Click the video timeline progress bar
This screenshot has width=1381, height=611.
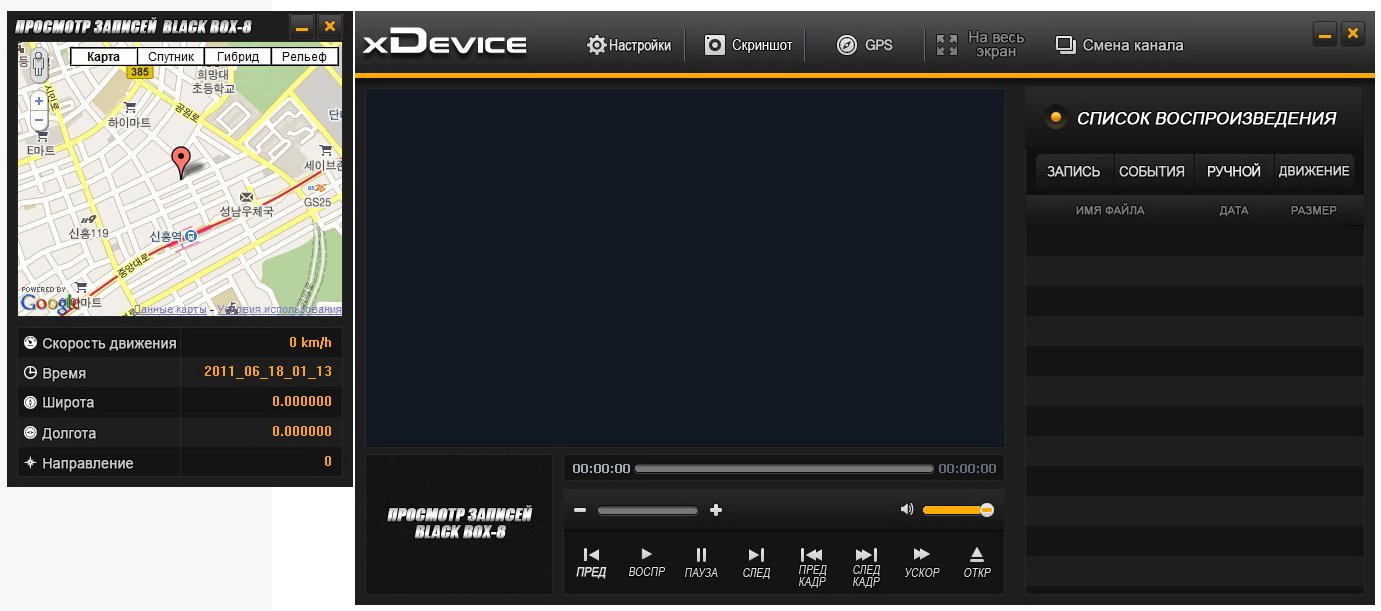tap(784, 468)
